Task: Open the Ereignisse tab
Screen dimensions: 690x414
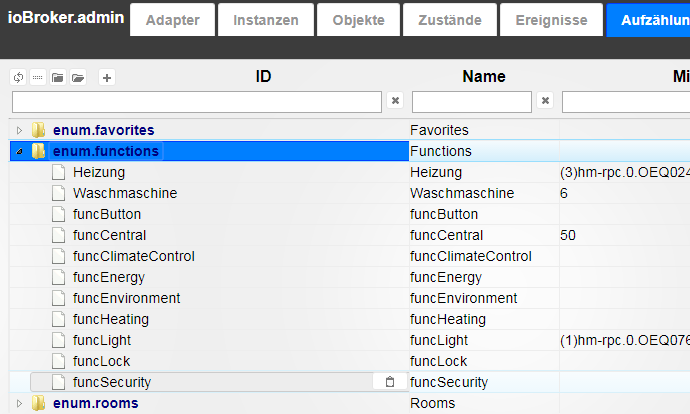Action: pyautogui.click(x=552, y=20)
